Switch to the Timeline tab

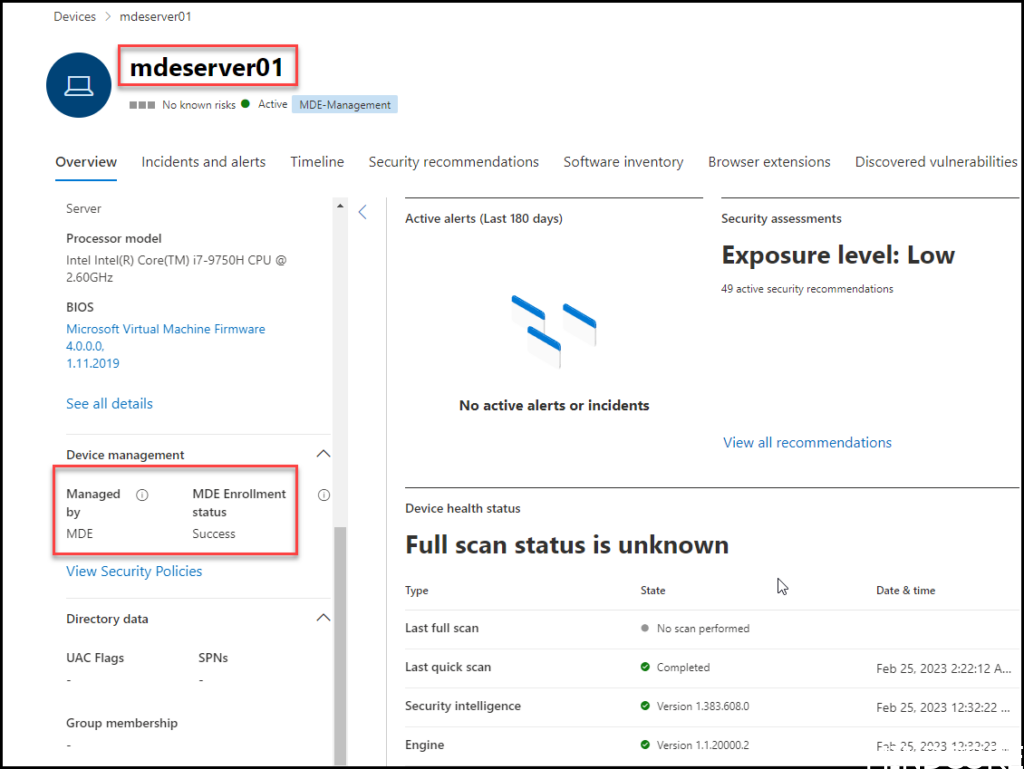pos(316,161)
